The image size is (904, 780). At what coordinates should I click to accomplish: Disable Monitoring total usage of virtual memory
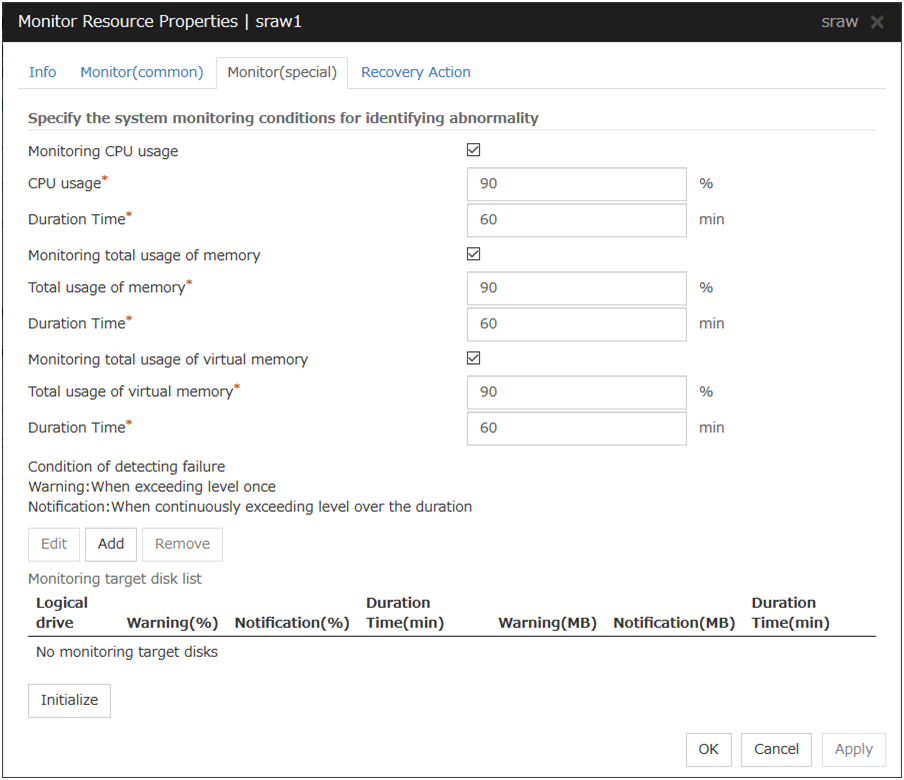[474, 358]
